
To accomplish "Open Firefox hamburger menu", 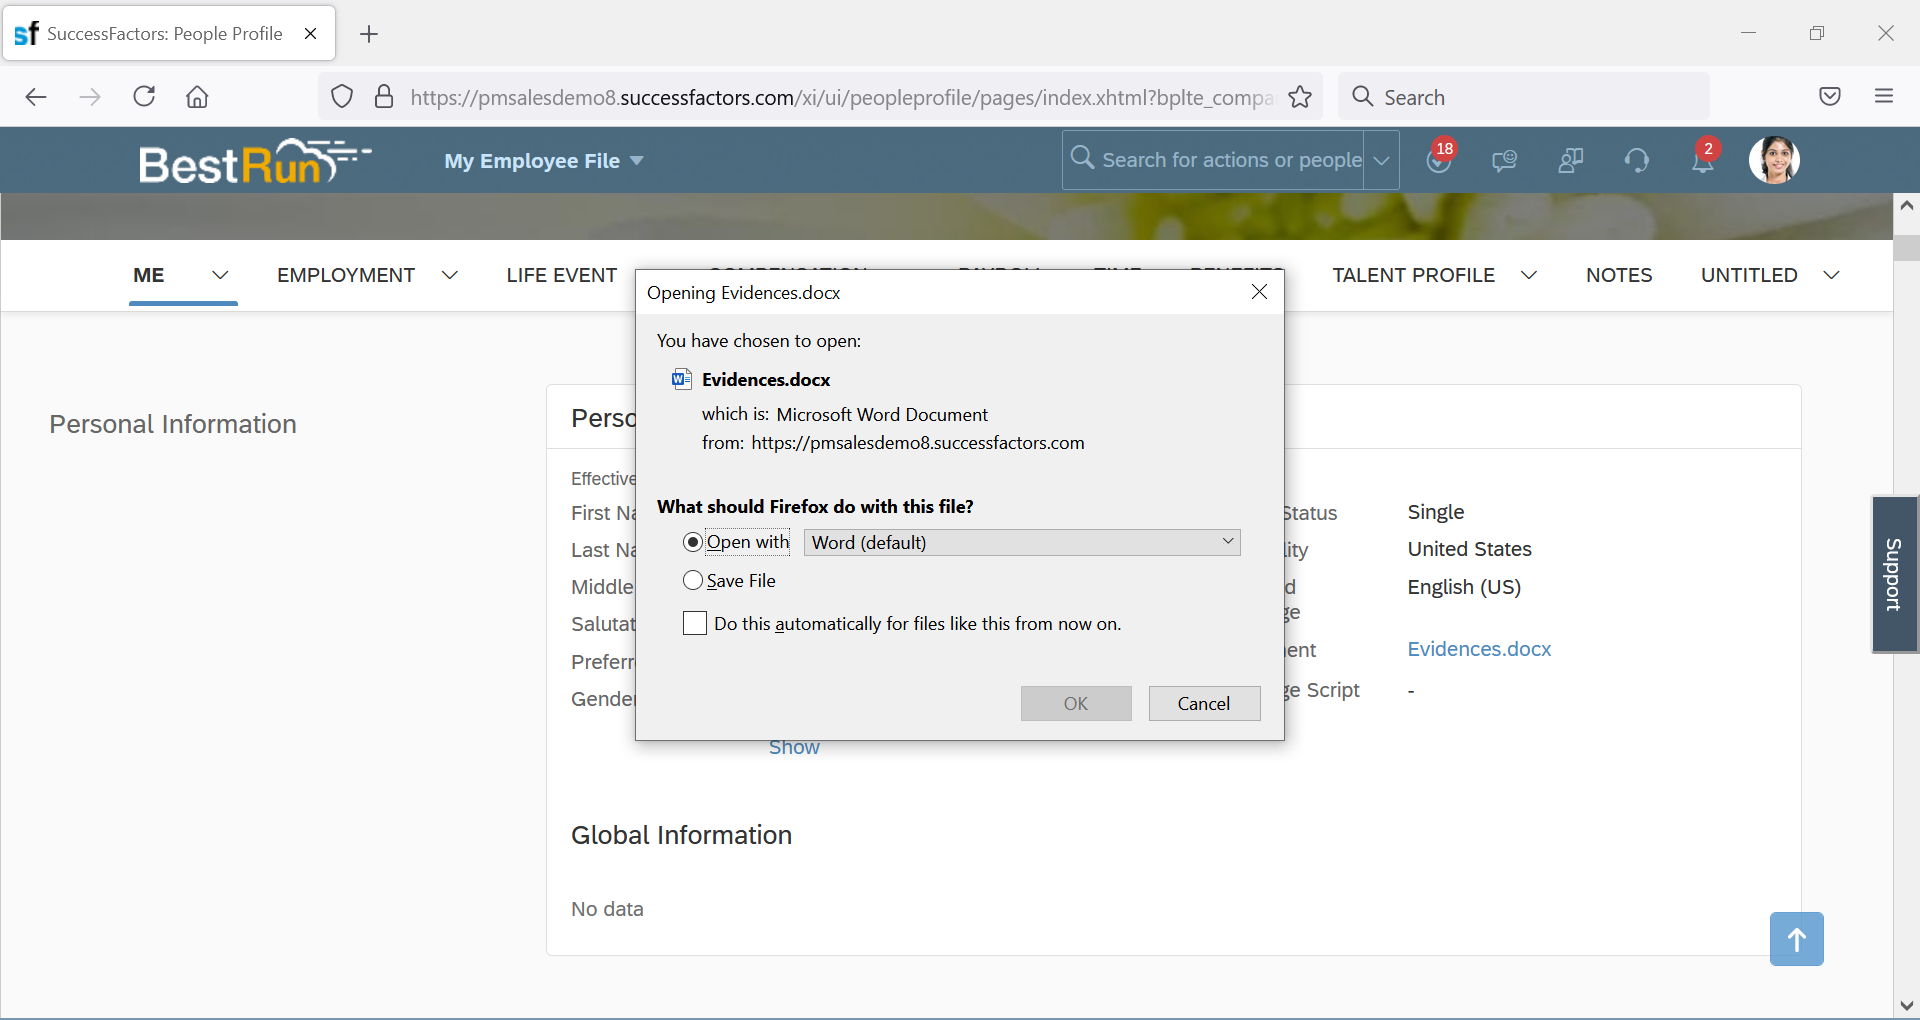I will click(1884, 97).
